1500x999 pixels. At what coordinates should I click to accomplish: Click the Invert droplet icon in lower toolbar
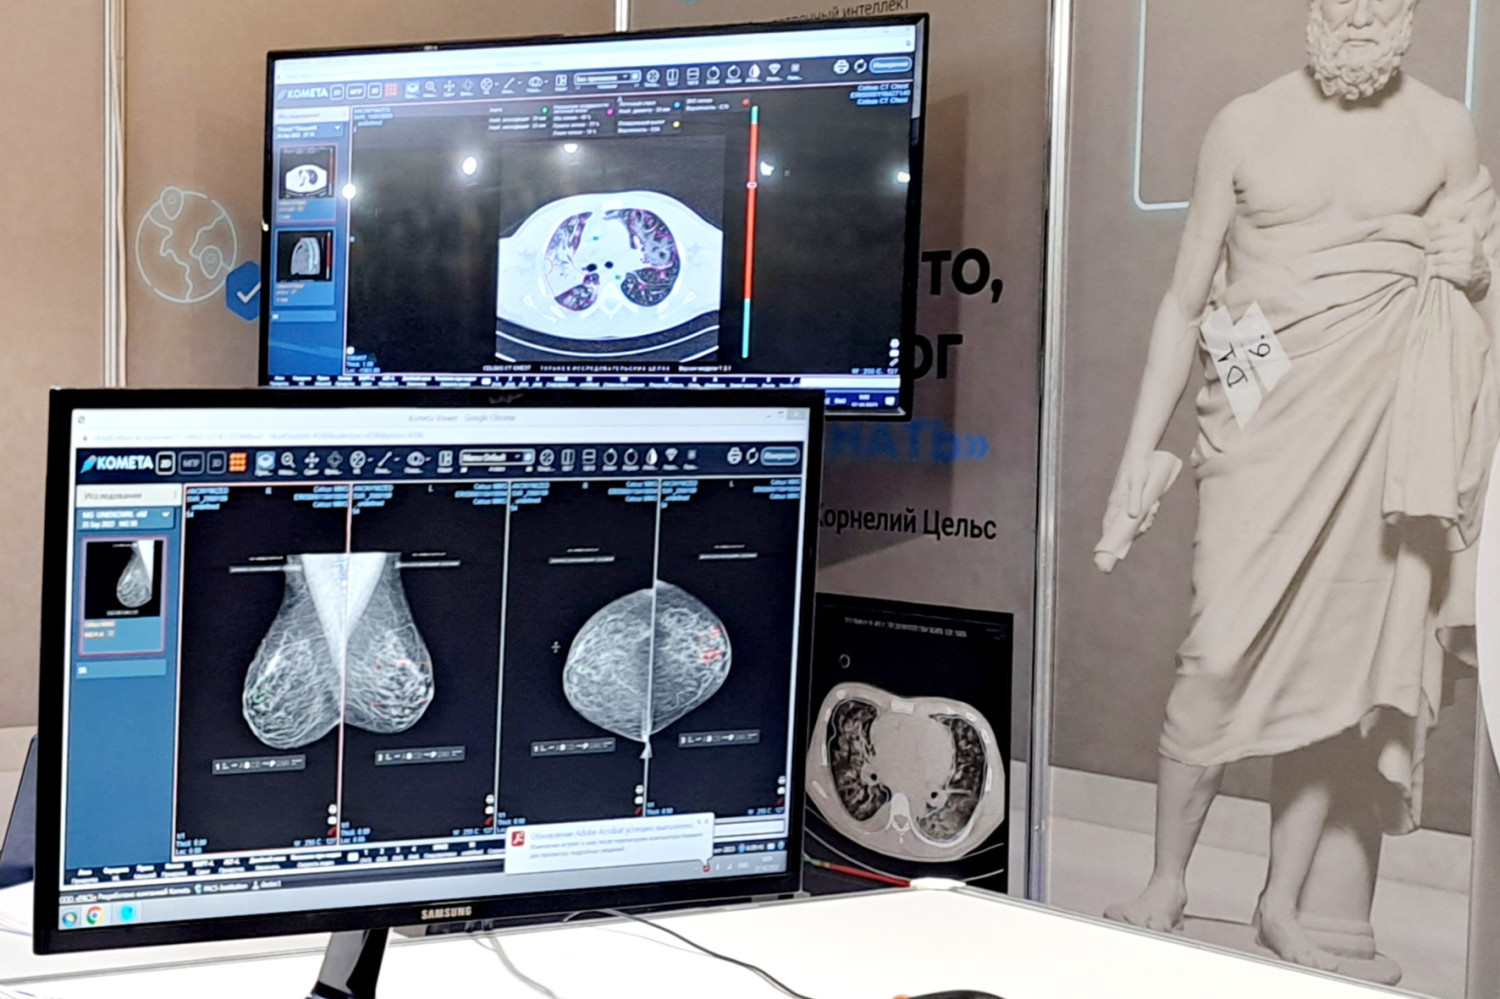pos(651,458)
